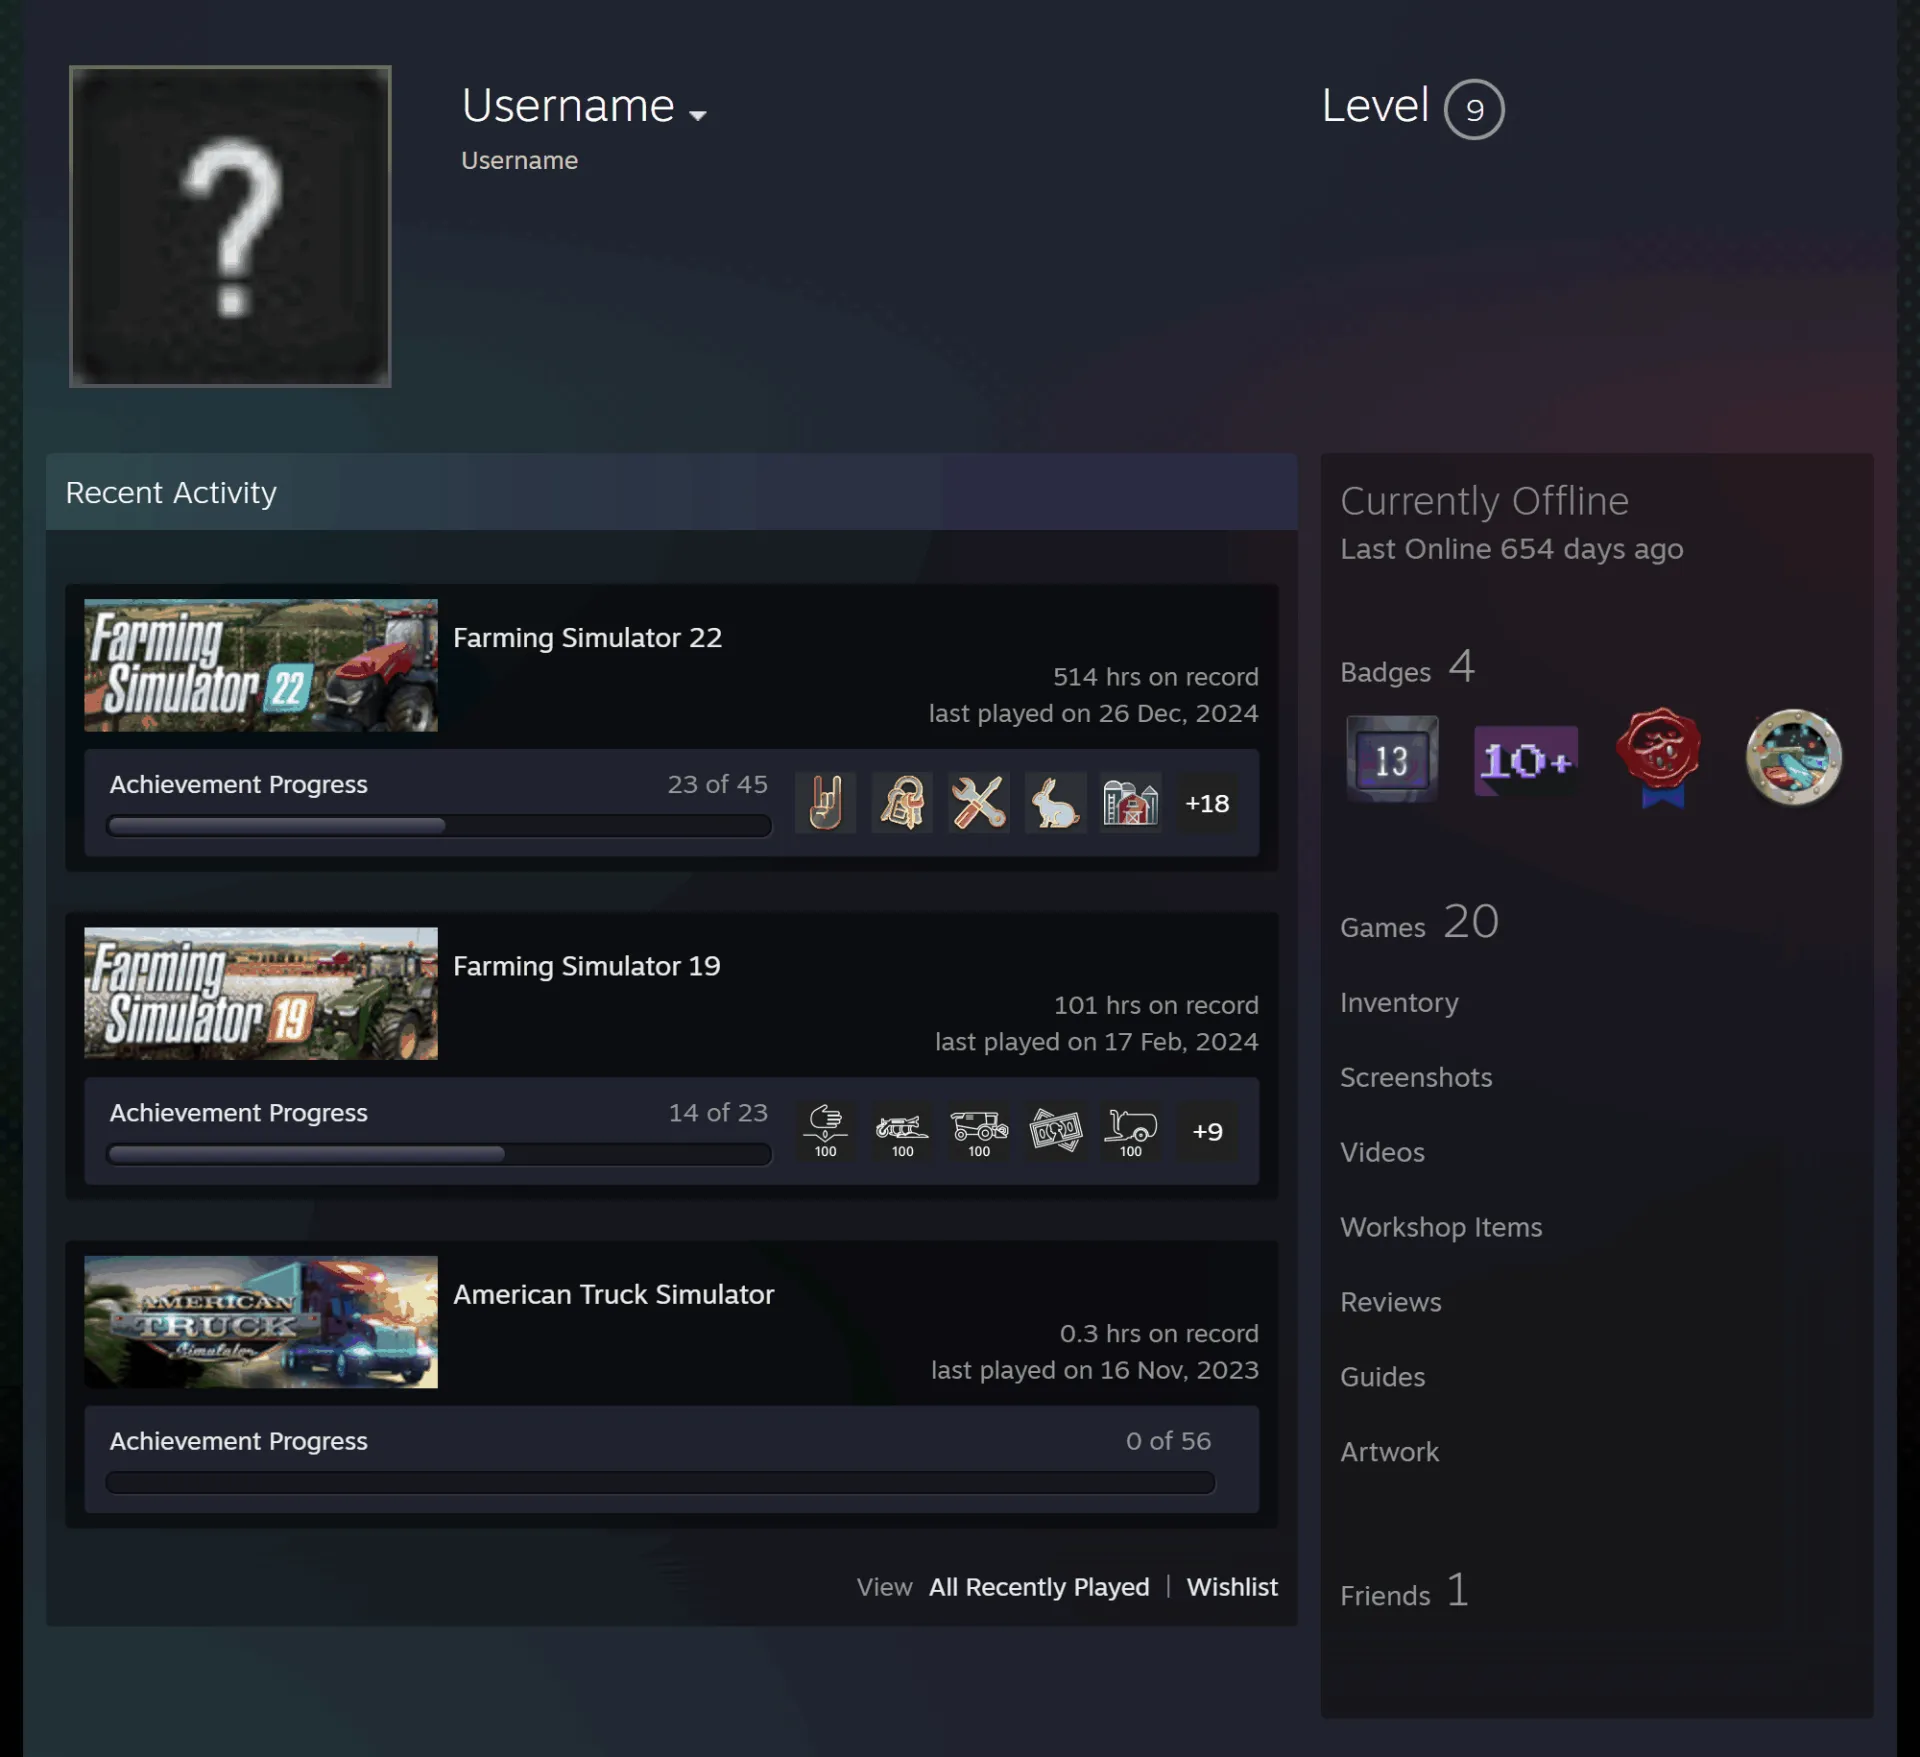
Task: Open the +9 more achievements tile
Action: (1207, 1131)
